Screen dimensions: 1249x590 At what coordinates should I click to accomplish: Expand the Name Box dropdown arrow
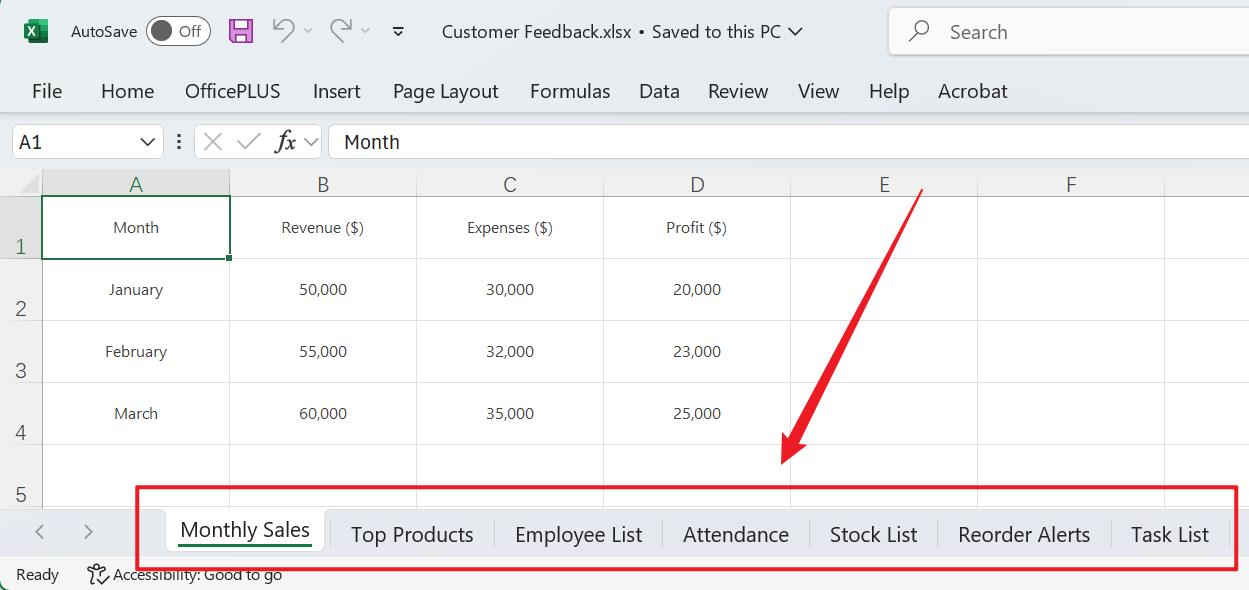click(x=147, y=142)
